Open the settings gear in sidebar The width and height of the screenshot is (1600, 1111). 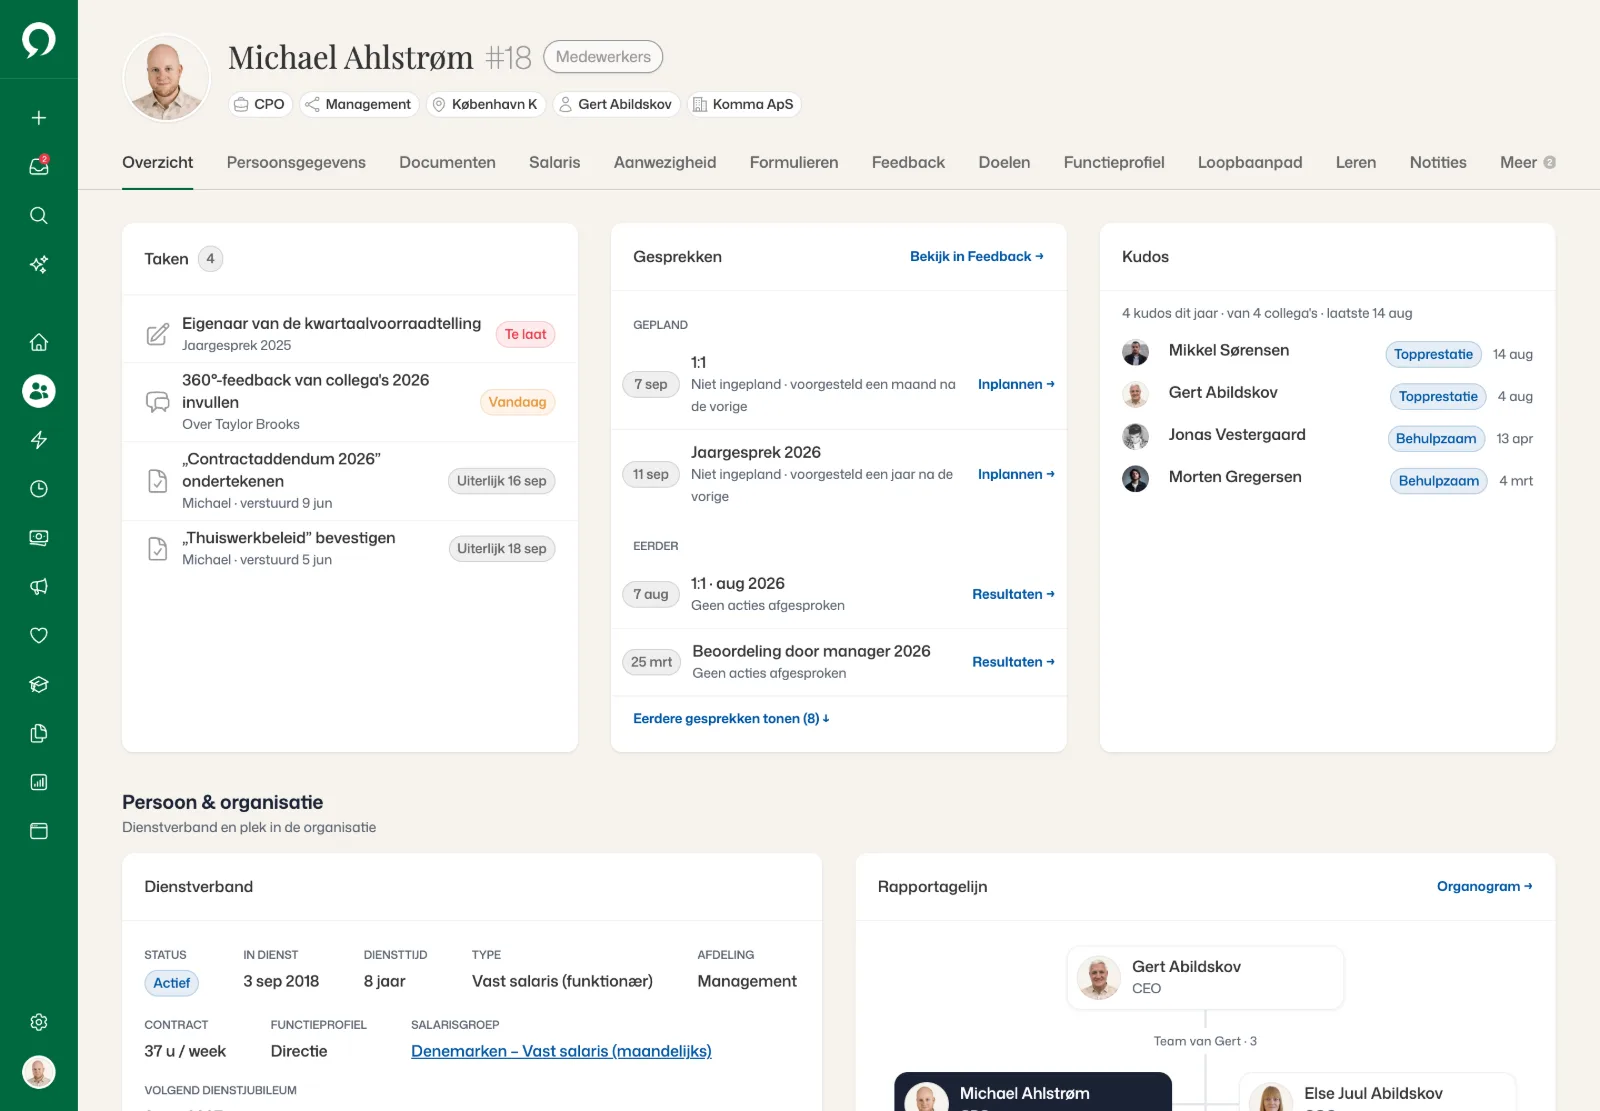(39, 1022)
